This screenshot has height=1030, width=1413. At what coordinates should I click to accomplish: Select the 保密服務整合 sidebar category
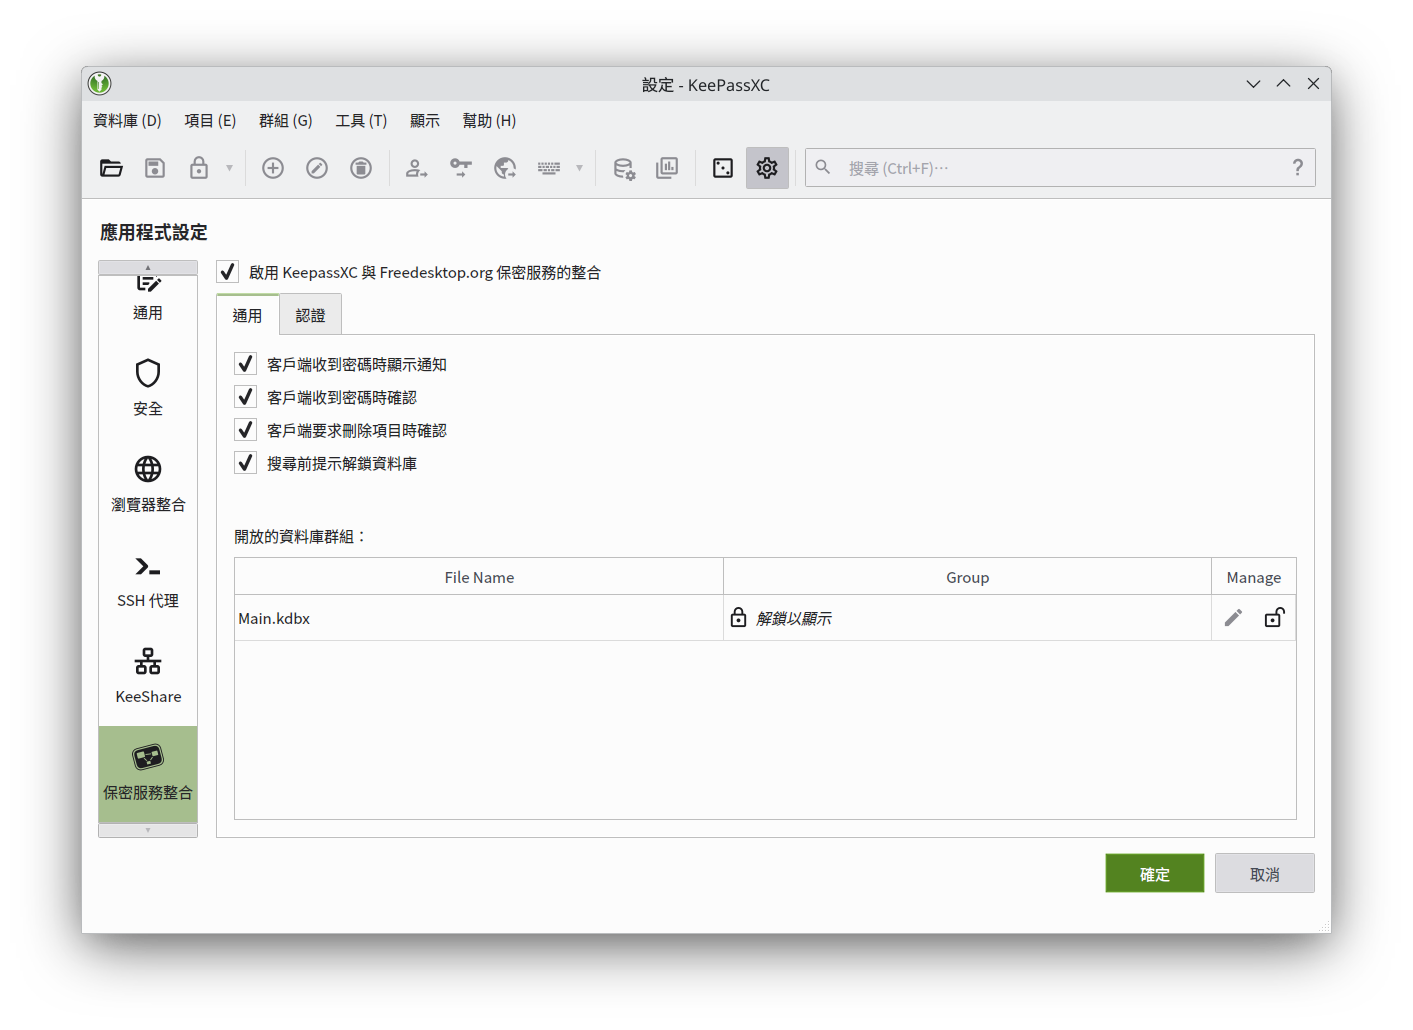(148, 774)
